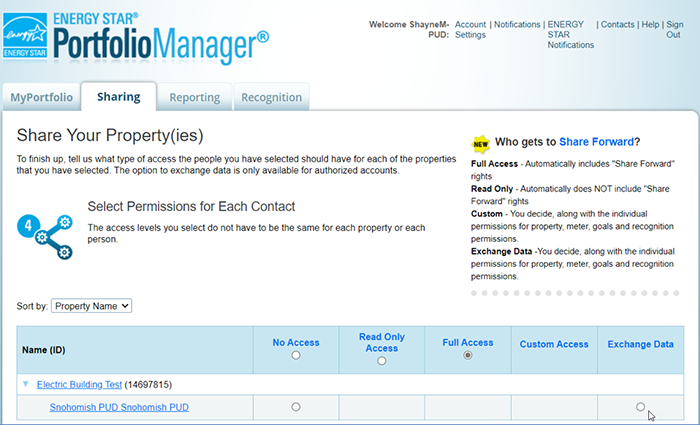The image size is (700, 425).
Task: Click the property ID (14697815) text
Action: [x=148, y=384]
